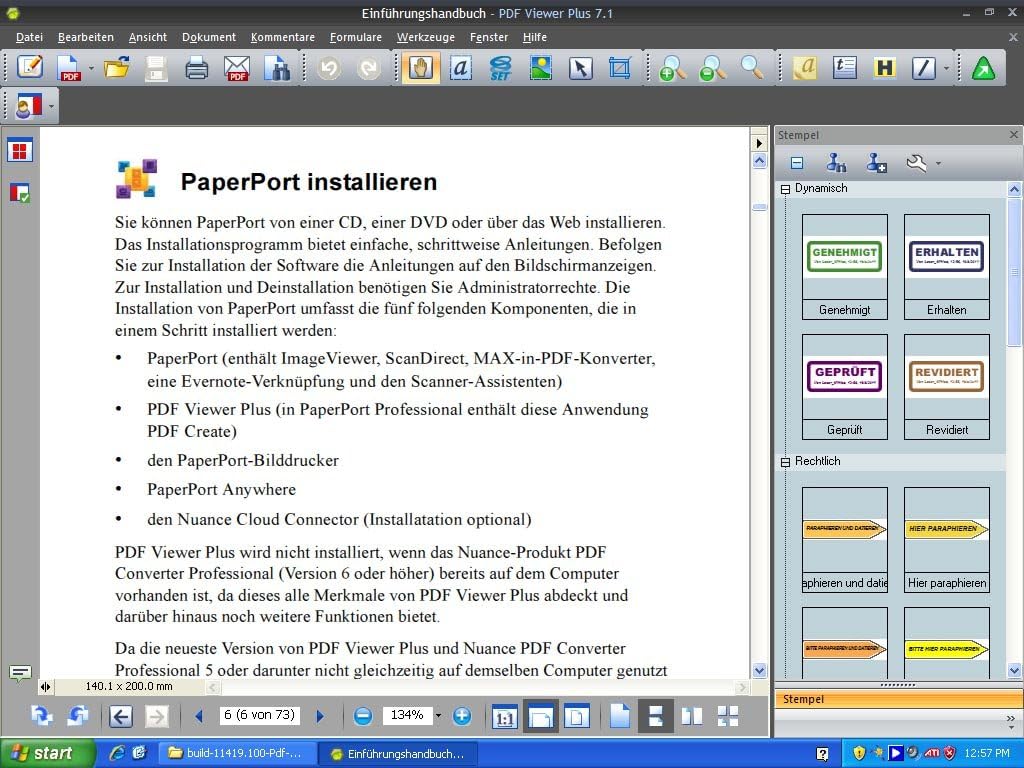
Task: Click the document vertical scrollbar down arrow
Action: pos(759,671)
